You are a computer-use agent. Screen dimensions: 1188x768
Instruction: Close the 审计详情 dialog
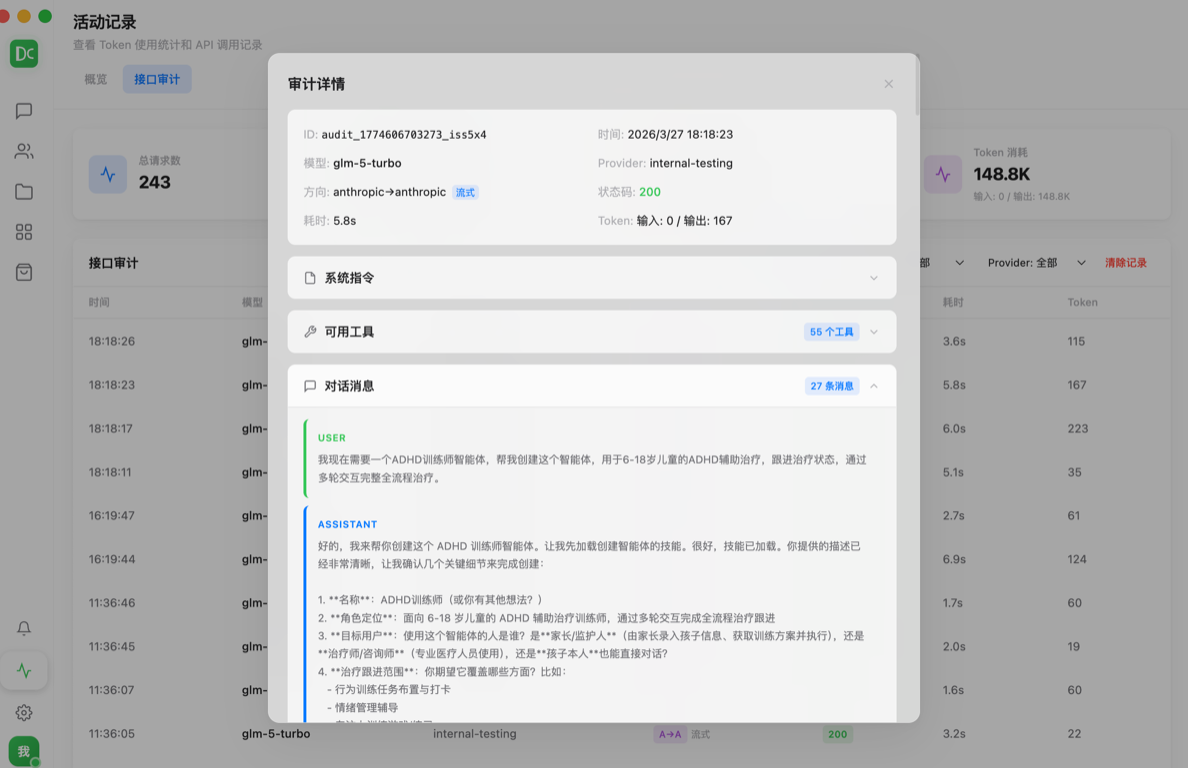888,84
